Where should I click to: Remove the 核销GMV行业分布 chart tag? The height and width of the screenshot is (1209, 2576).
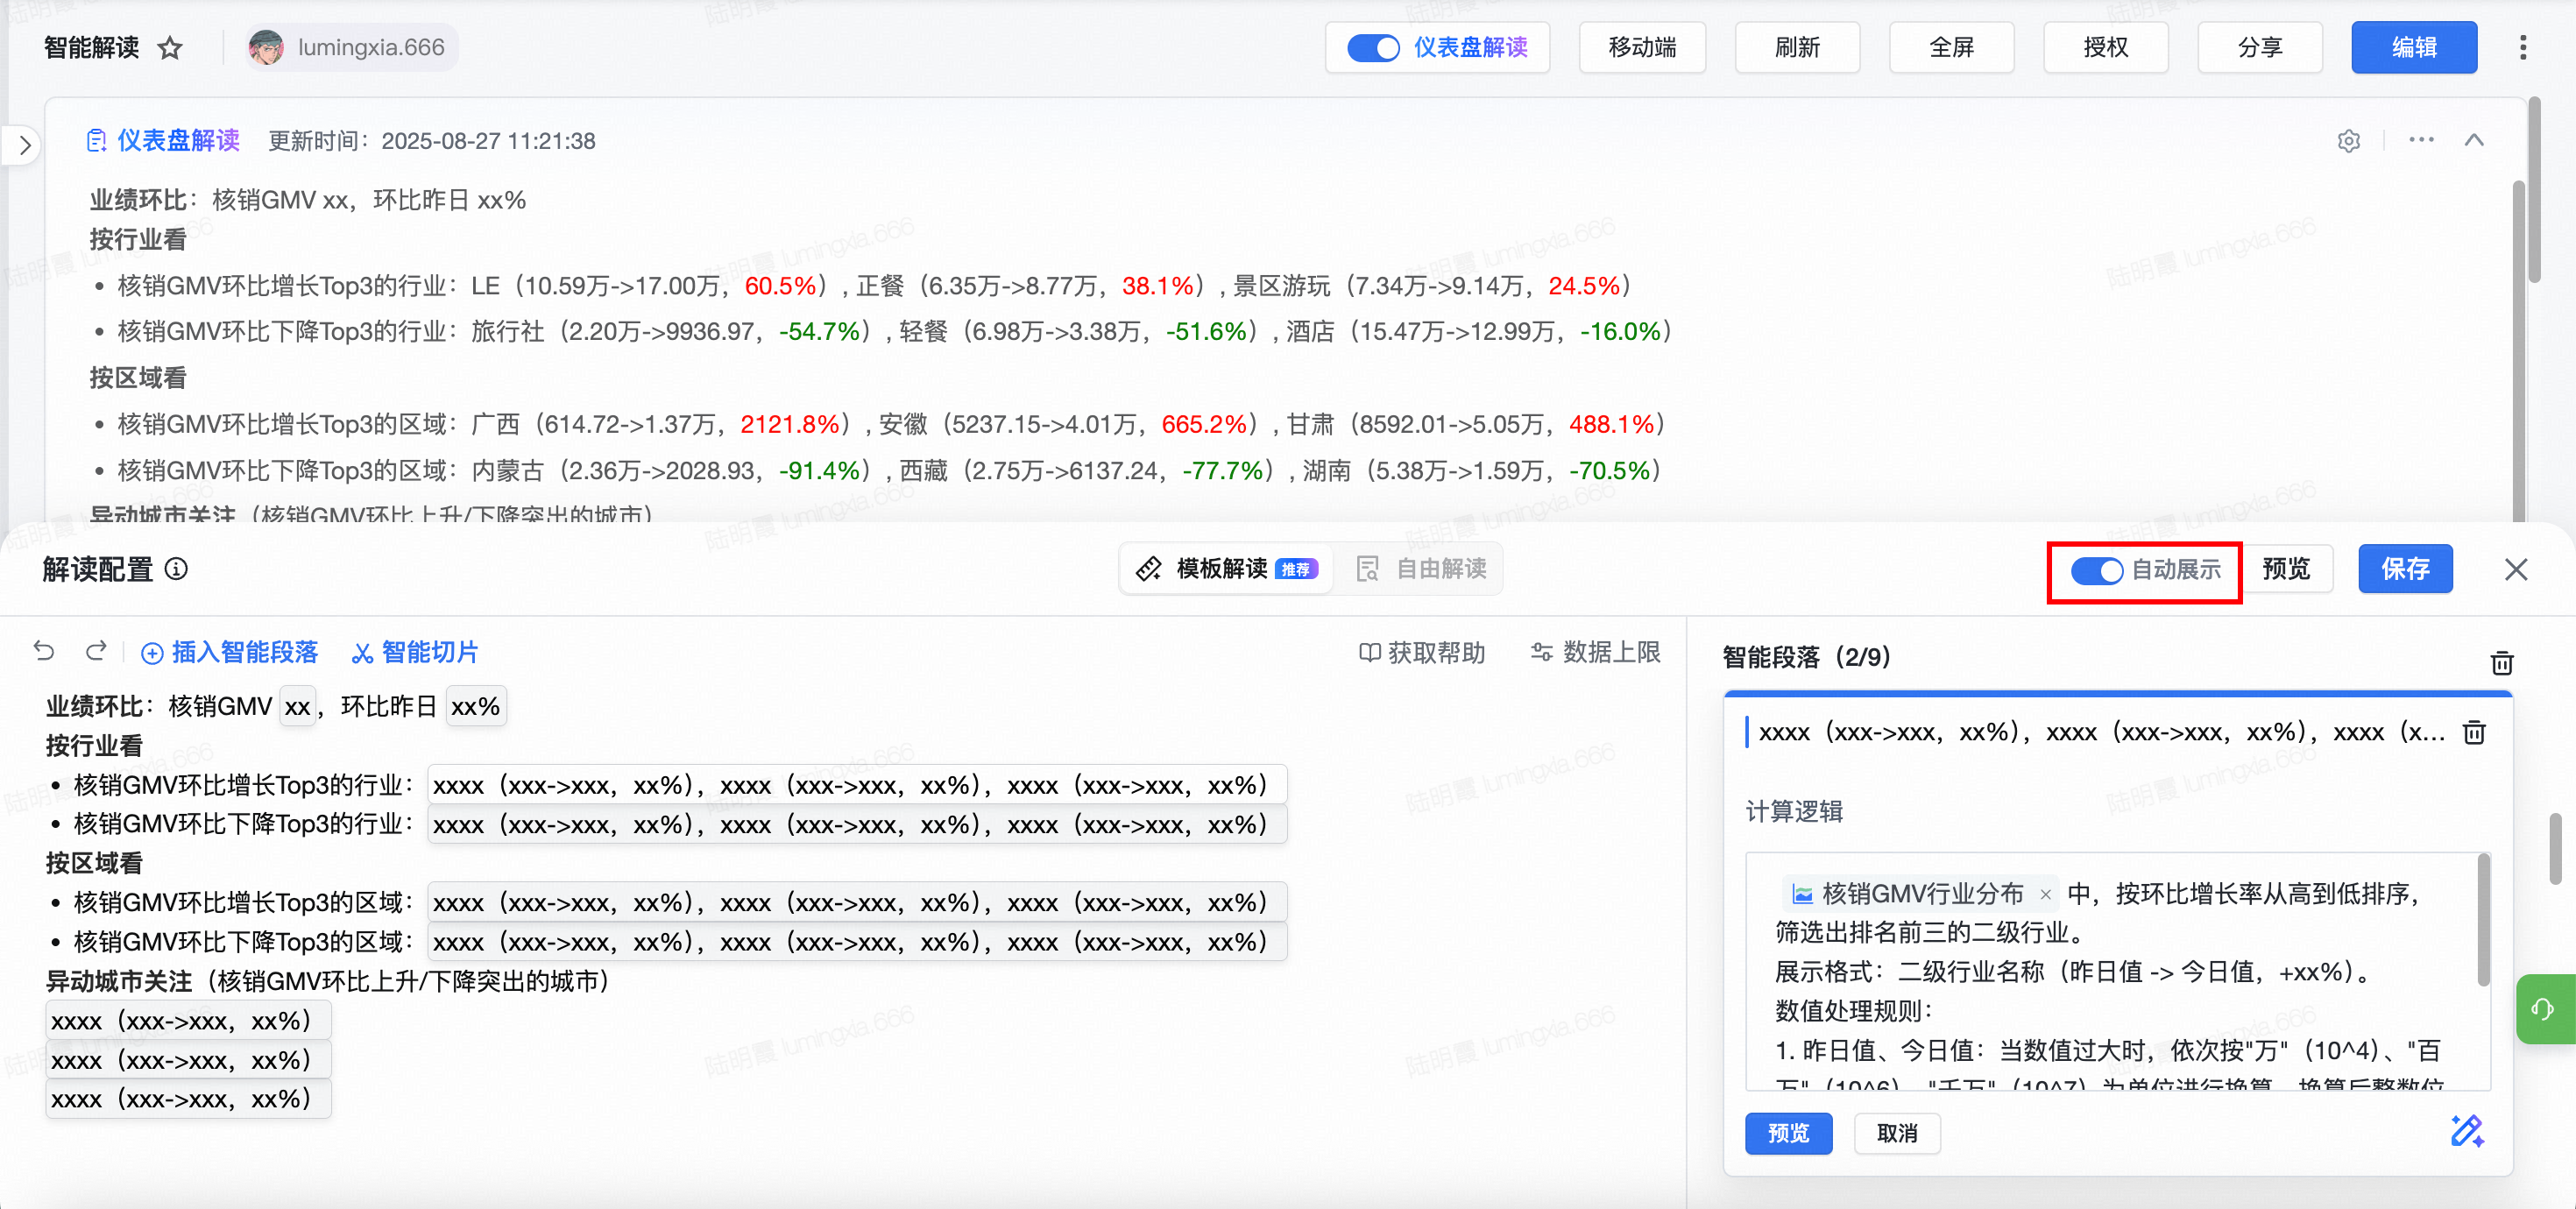(x=2046, y=894)
